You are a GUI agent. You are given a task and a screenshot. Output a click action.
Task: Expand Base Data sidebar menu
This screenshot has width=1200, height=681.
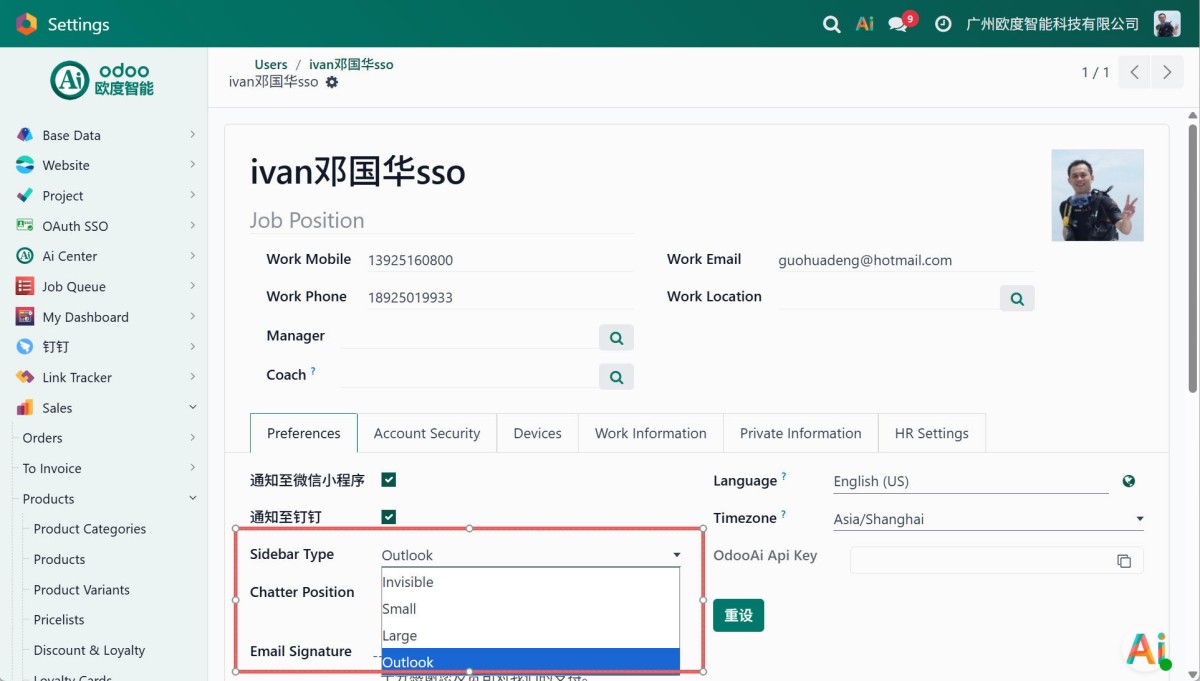coord(192,135)
